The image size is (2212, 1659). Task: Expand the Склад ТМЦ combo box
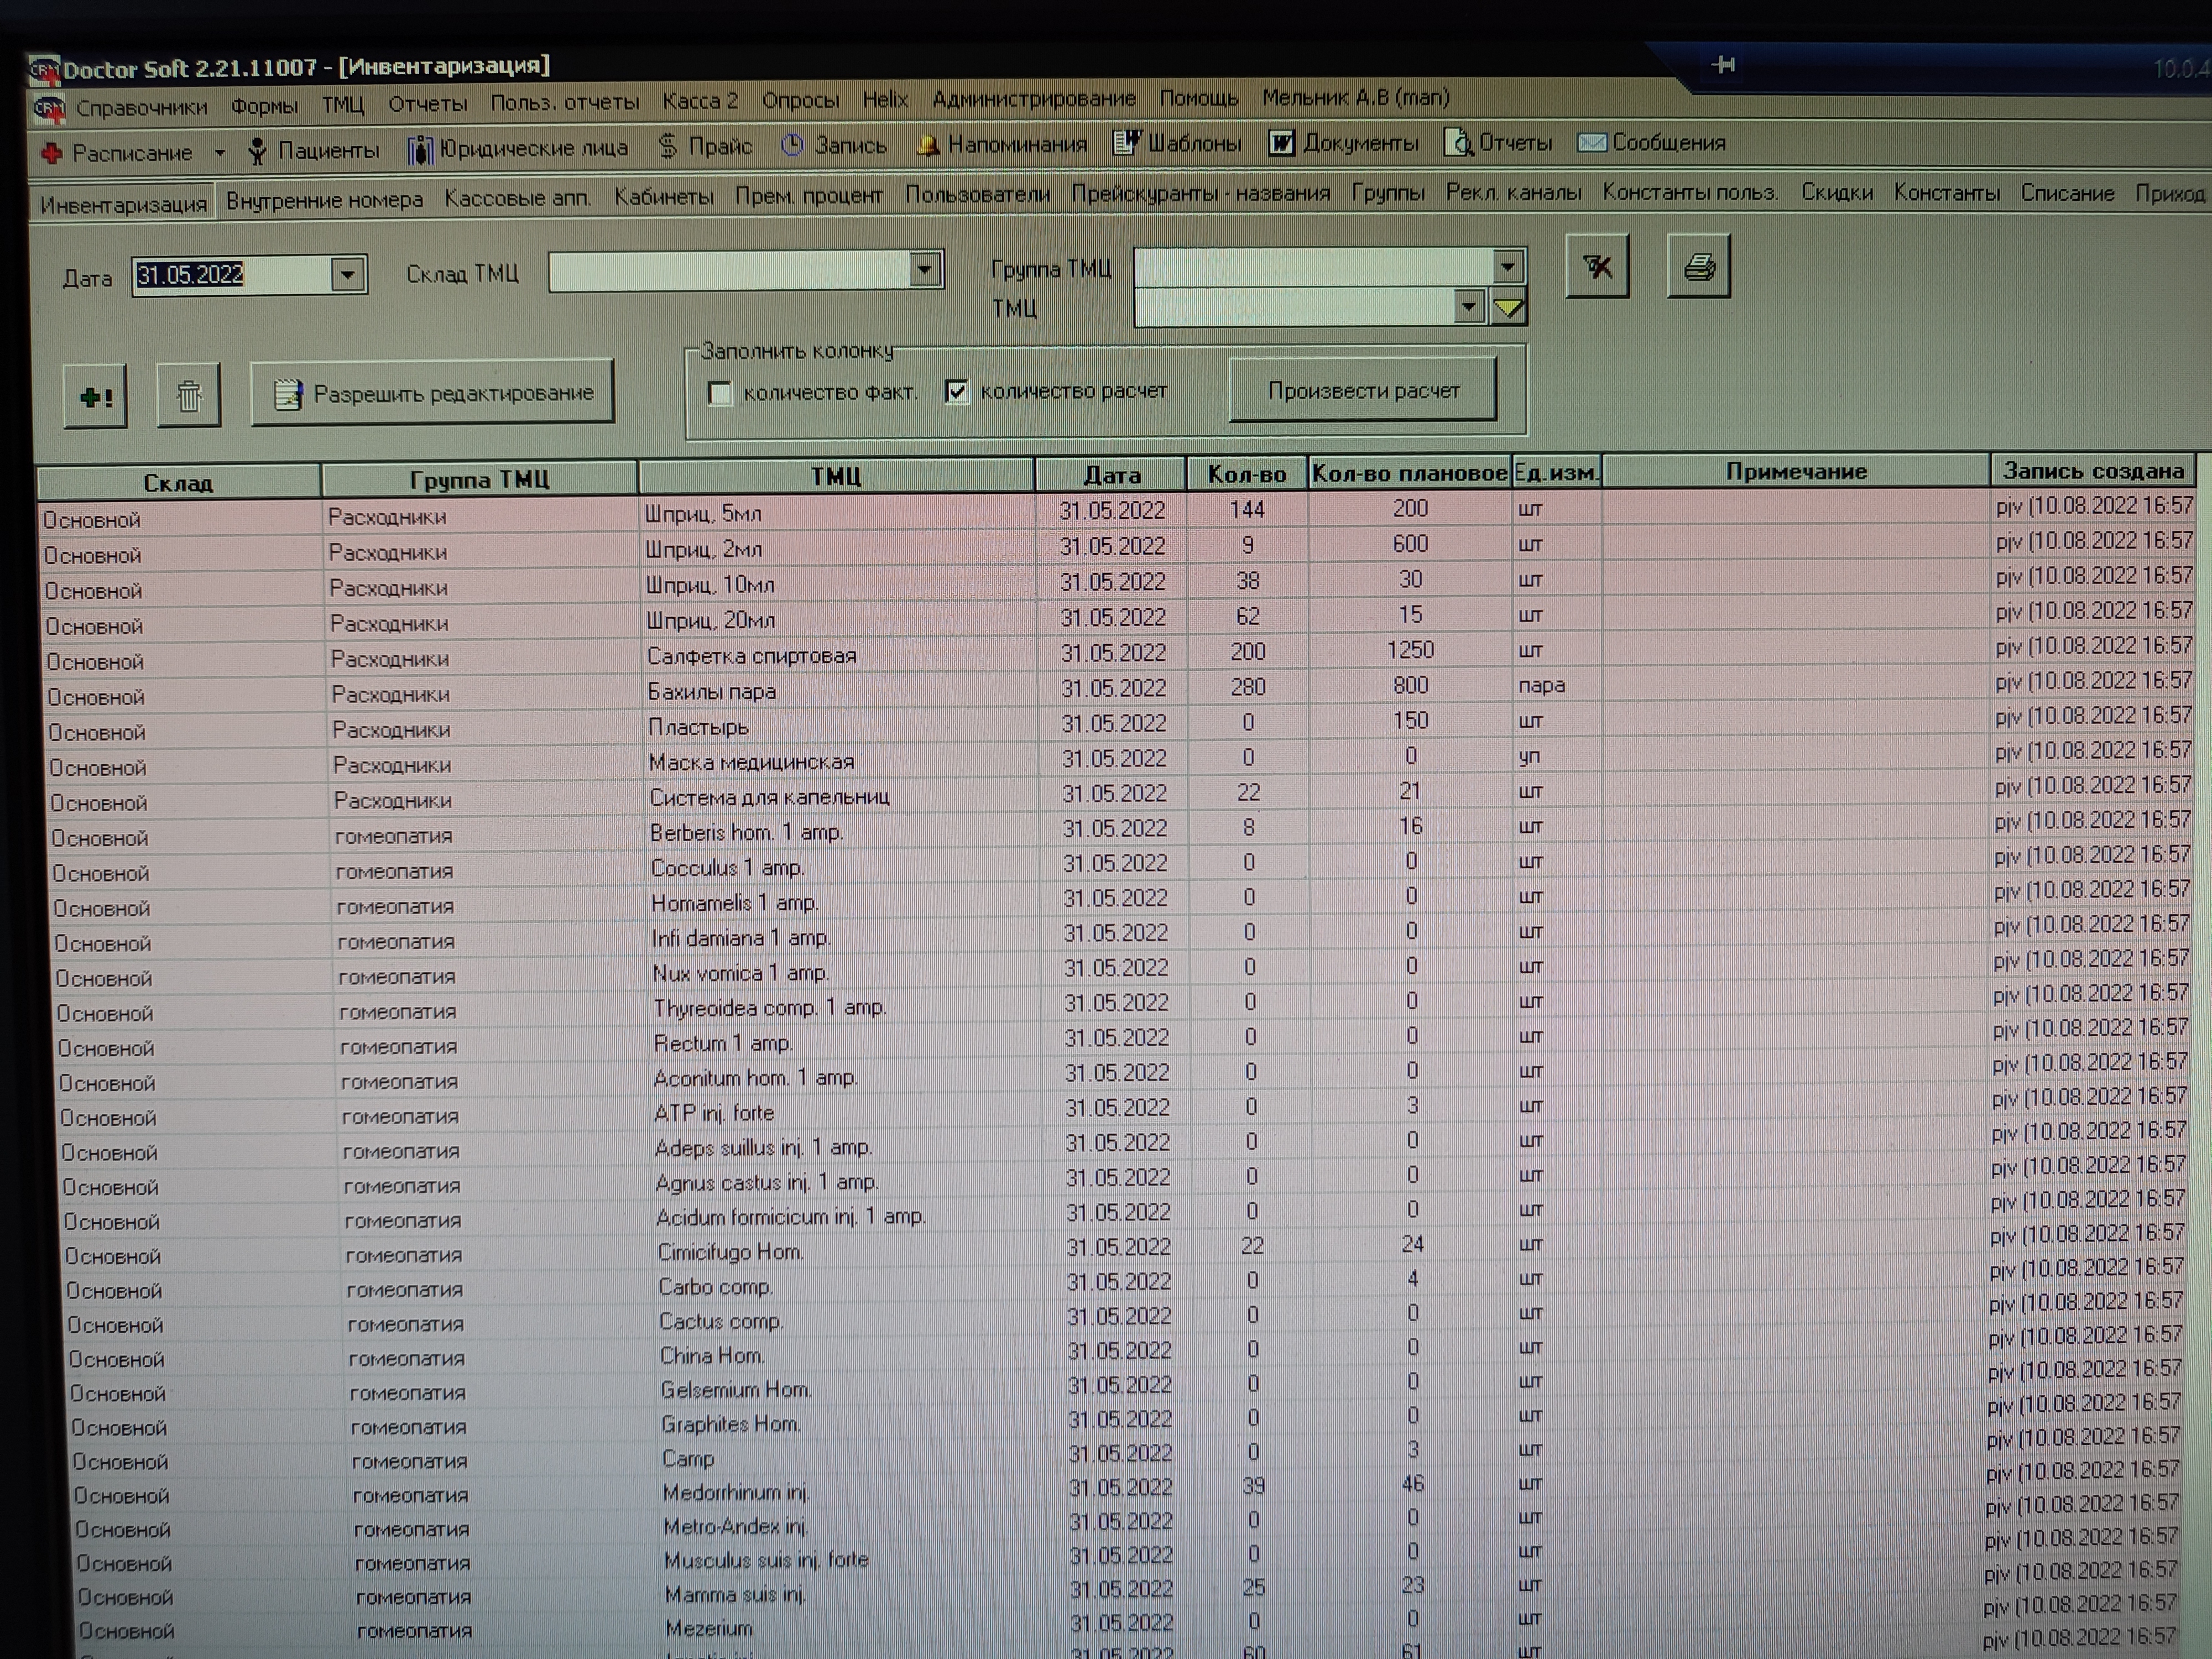coord(925,269)
